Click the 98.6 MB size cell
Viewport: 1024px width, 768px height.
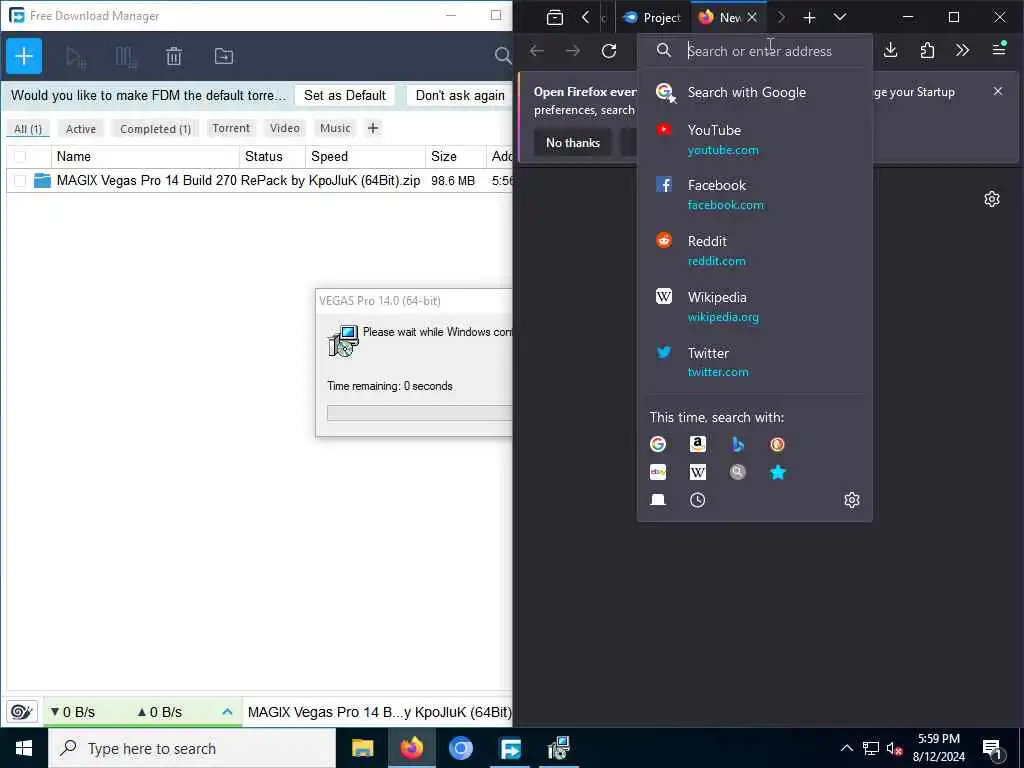(453, 181)
